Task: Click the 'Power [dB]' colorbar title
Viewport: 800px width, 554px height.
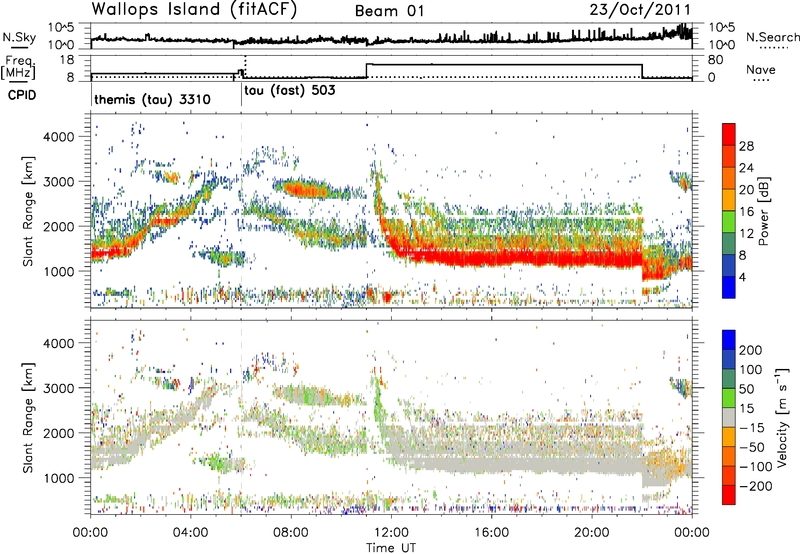Action: coord(763,211)
